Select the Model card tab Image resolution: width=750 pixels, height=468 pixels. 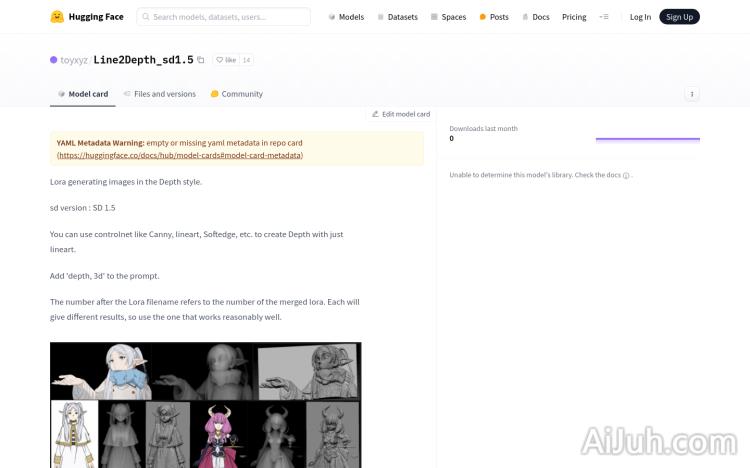click(x=83, y=94)
